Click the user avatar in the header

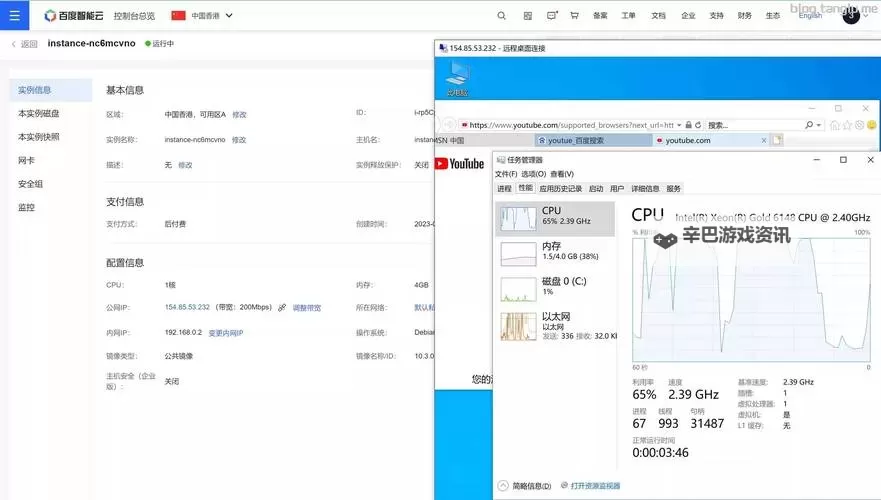(851, 16)
